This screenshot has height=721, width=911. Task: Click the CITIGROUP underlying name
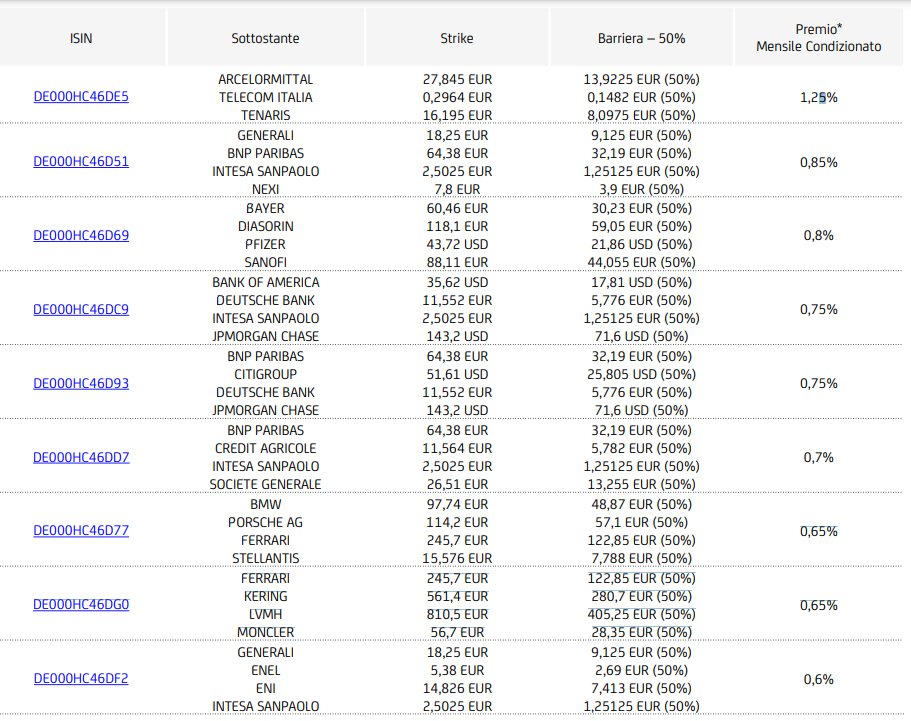pyautogui.click(x=266, y=374)
